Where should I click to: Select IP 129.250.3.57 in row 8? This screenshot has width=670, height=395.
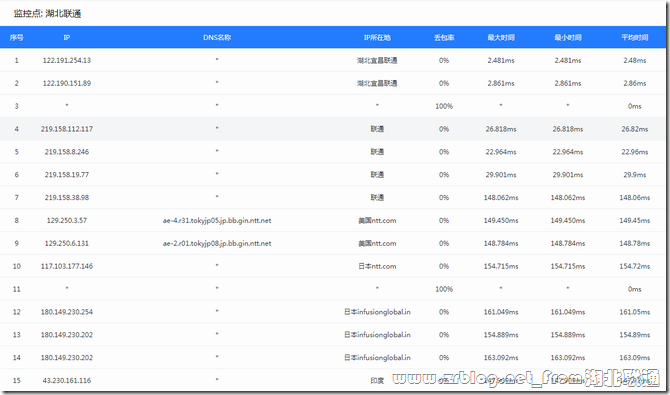pyautogui.click(x=67, y=221)
